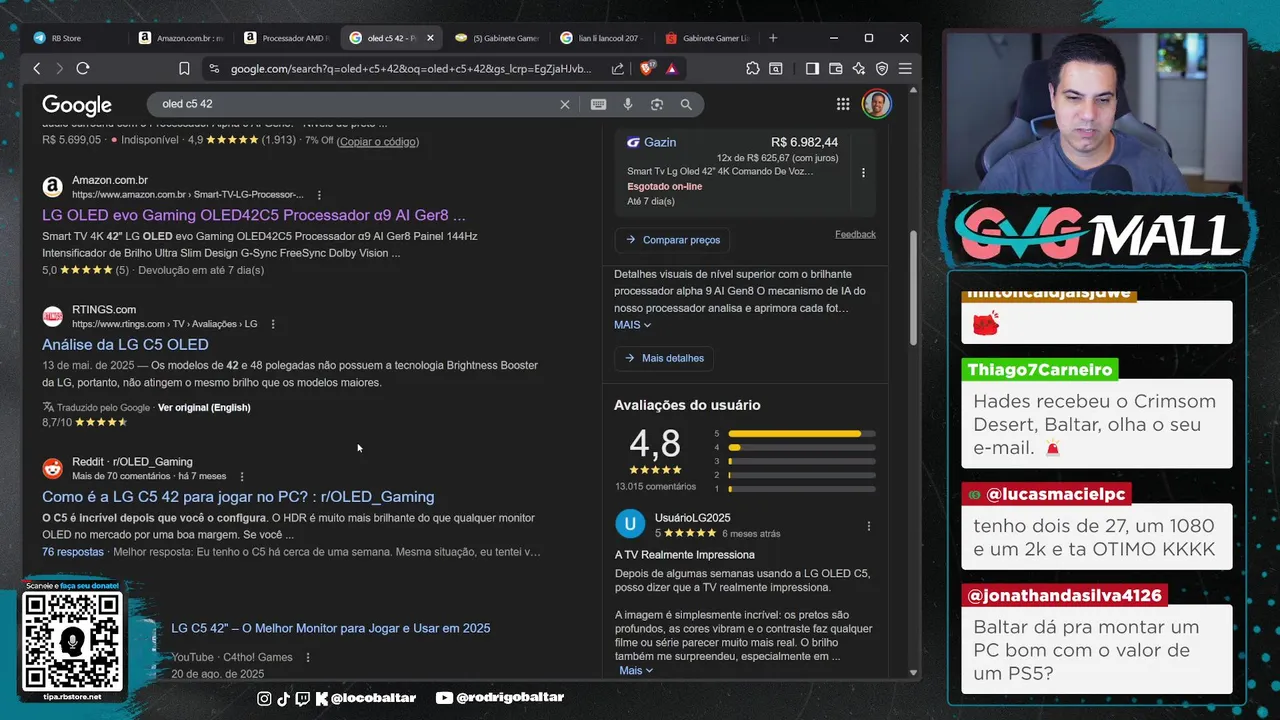Click in the Google search field
The height and width of the screenshot is (720, 1280).
click(x=355, y=104)
